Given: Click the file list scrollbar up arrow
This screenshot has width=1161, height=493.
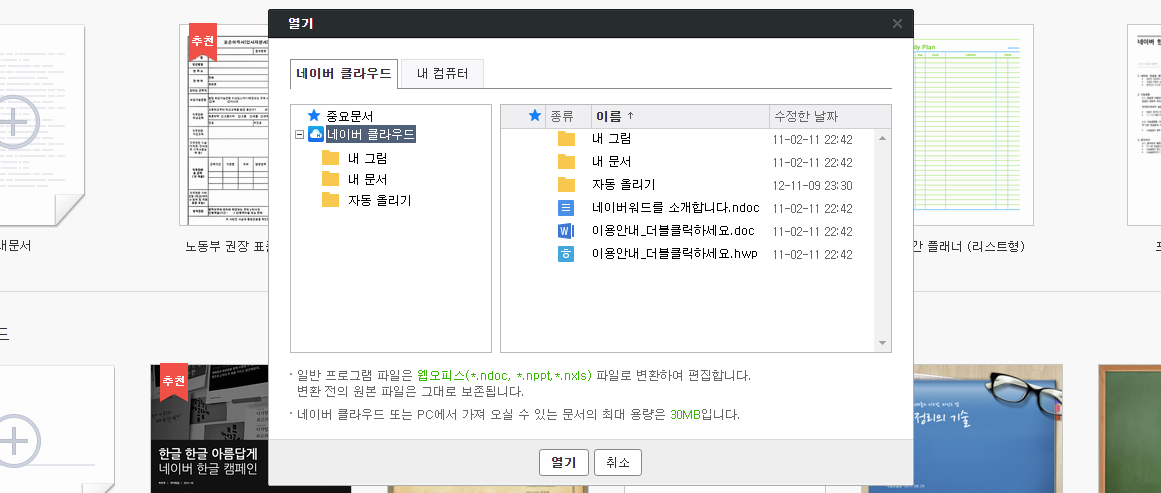Looking at the screenshot, I should tap(882, 138).
